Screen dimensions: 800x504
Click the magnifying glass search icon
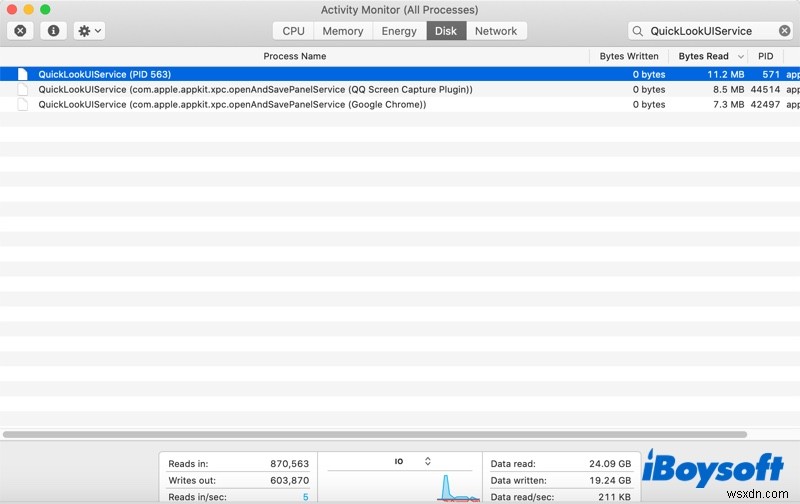click(638, 31)
